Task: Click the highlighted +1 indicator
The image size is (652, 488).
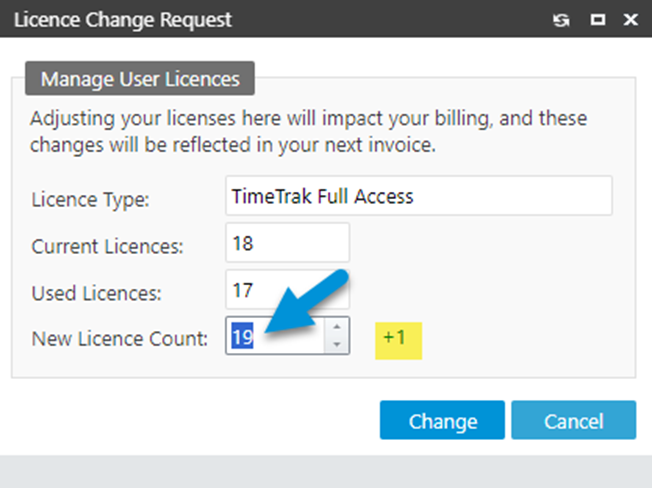Action: point(394,337)
